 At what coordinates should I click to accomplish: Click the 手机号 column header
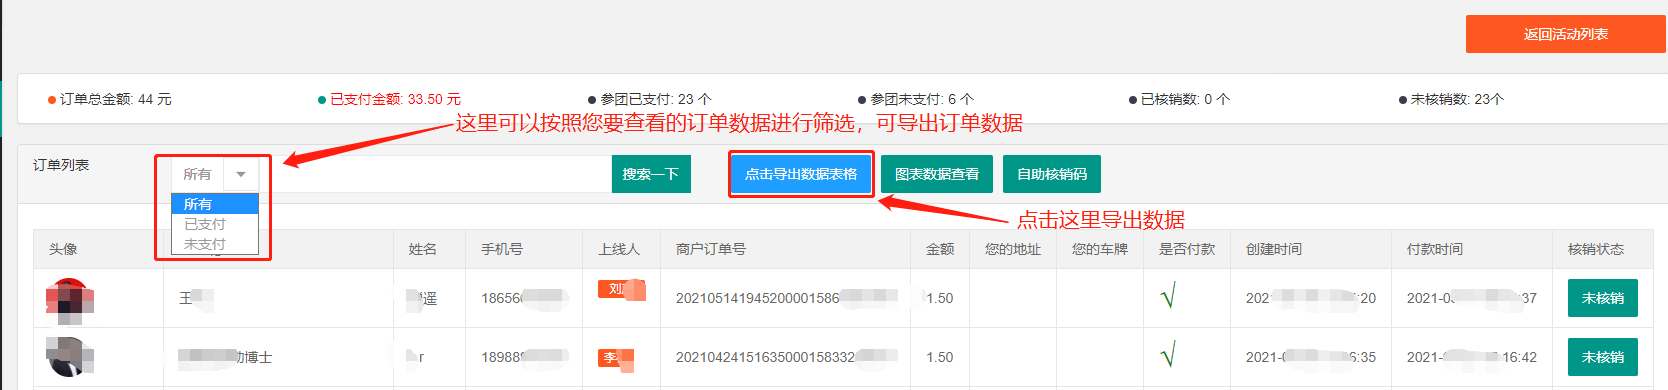[502, 249]
